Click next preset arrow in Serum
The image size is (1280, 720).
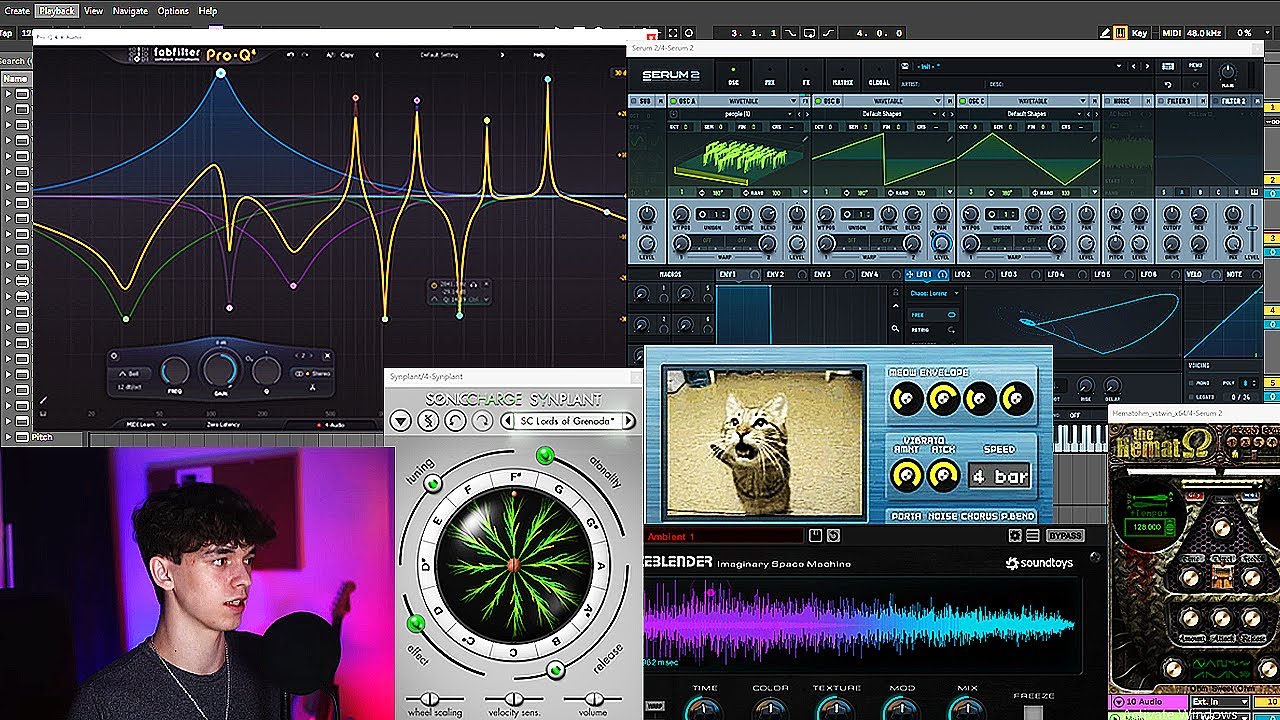click(1147, 66)
